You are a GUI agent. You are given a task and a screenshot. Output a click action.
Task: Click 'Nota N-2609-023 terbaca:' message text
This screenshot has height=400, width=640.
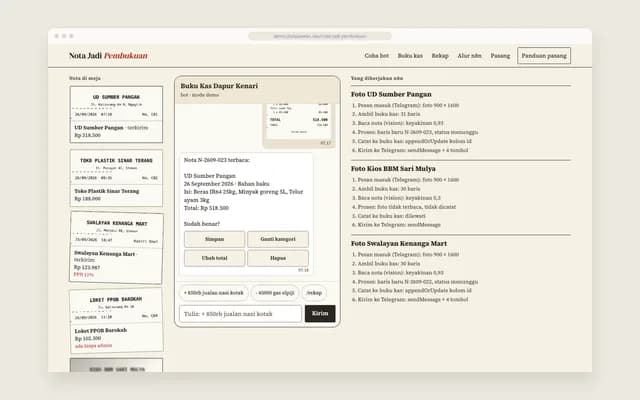point(217,160)
